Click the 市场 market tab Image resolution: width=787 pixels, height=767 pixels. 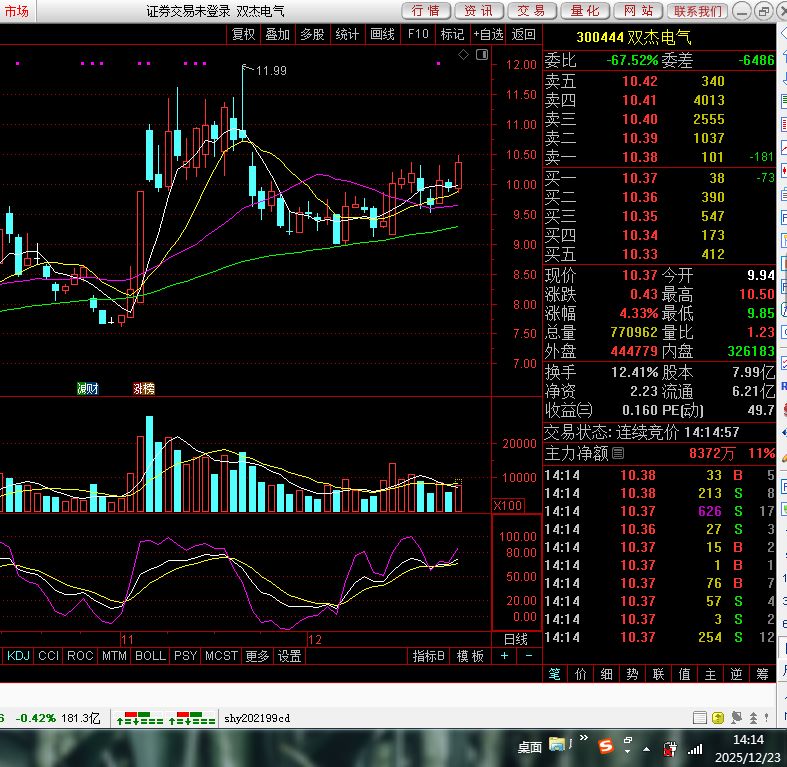point(17,11)
